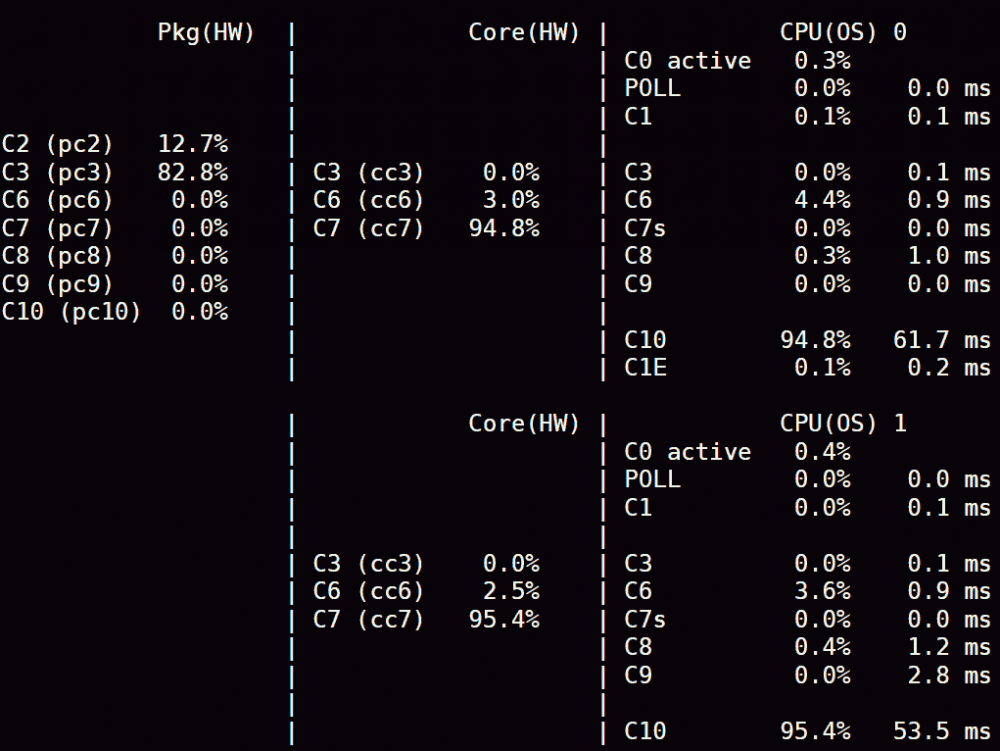Select CPU 1 C0 active 0.4% row

point(737,452)
